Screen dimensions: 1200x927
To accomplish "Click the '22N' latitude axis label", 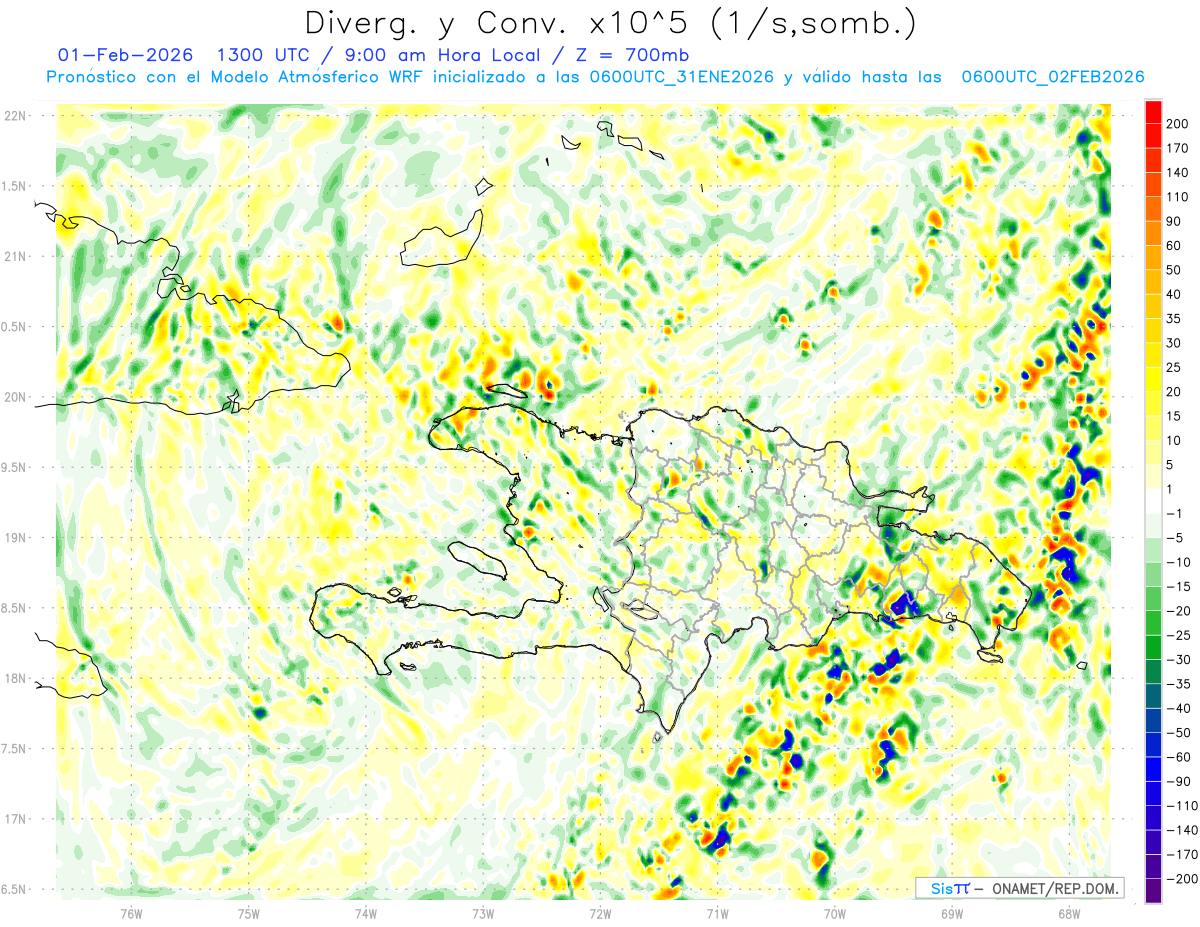I will click(x=16, y=116).
